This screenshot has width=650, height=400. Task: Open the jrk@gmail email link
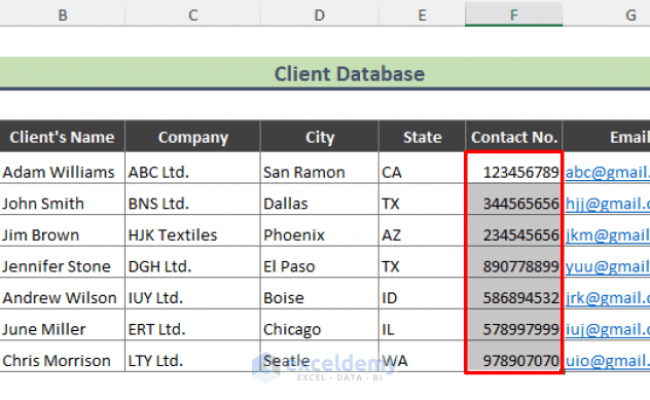[x=607, y=298]
